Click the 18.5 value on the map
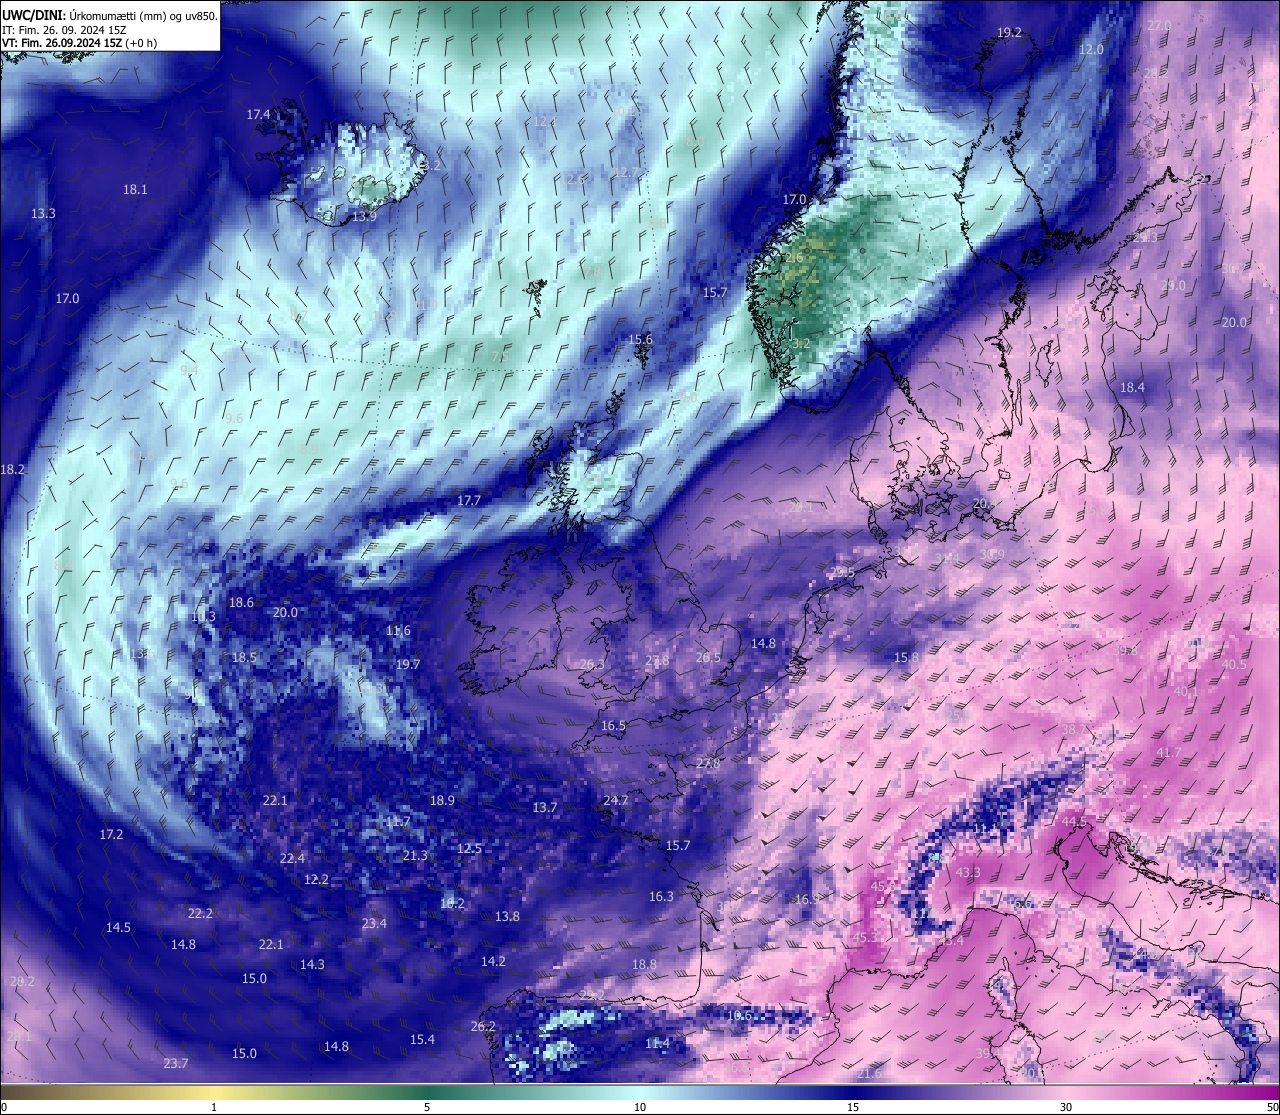This screenshot has width=1280, height=1115. [x=244, y=658]
